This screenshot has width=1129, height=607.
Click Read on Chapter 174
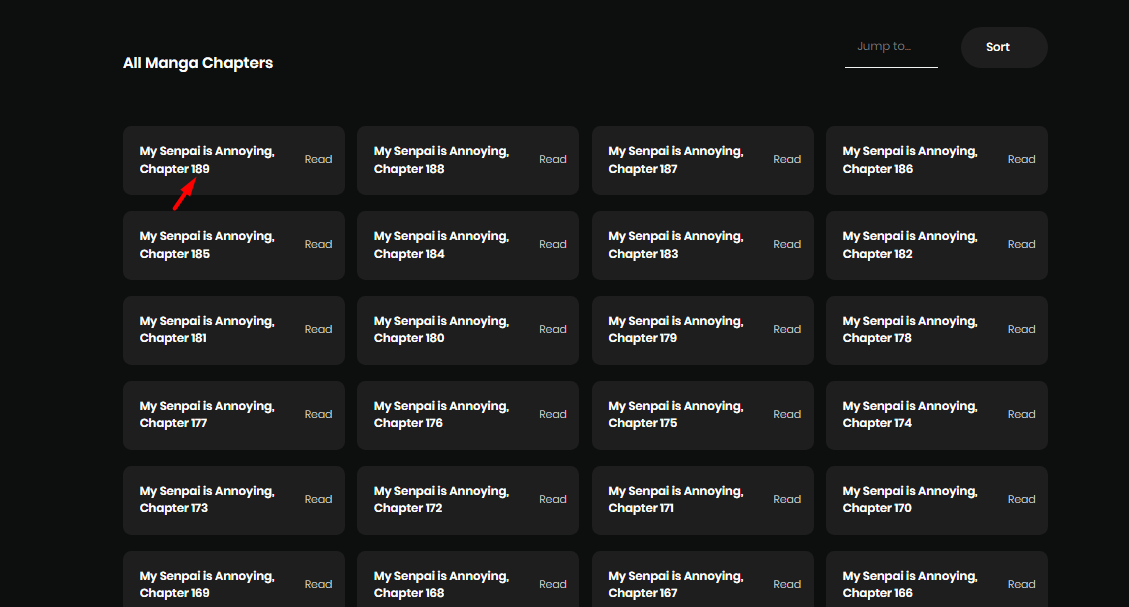tap(1021, 415)
